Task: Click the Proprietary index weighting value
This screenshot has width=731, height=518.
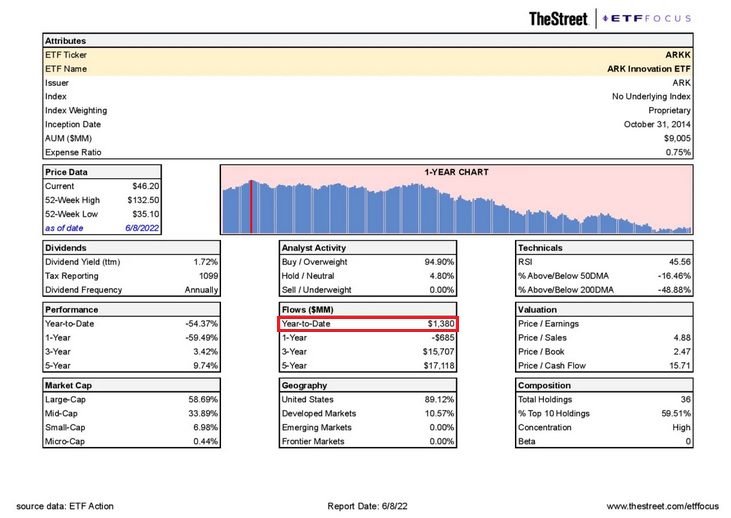Action: 669,111
